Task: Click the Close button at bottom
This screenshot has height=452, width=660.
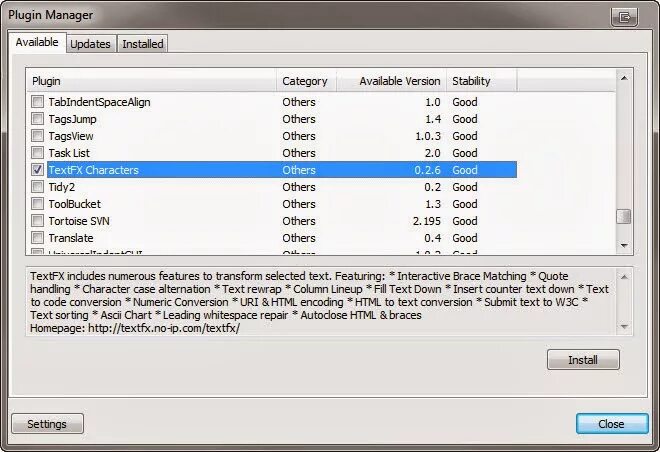Action: (612, 424)
